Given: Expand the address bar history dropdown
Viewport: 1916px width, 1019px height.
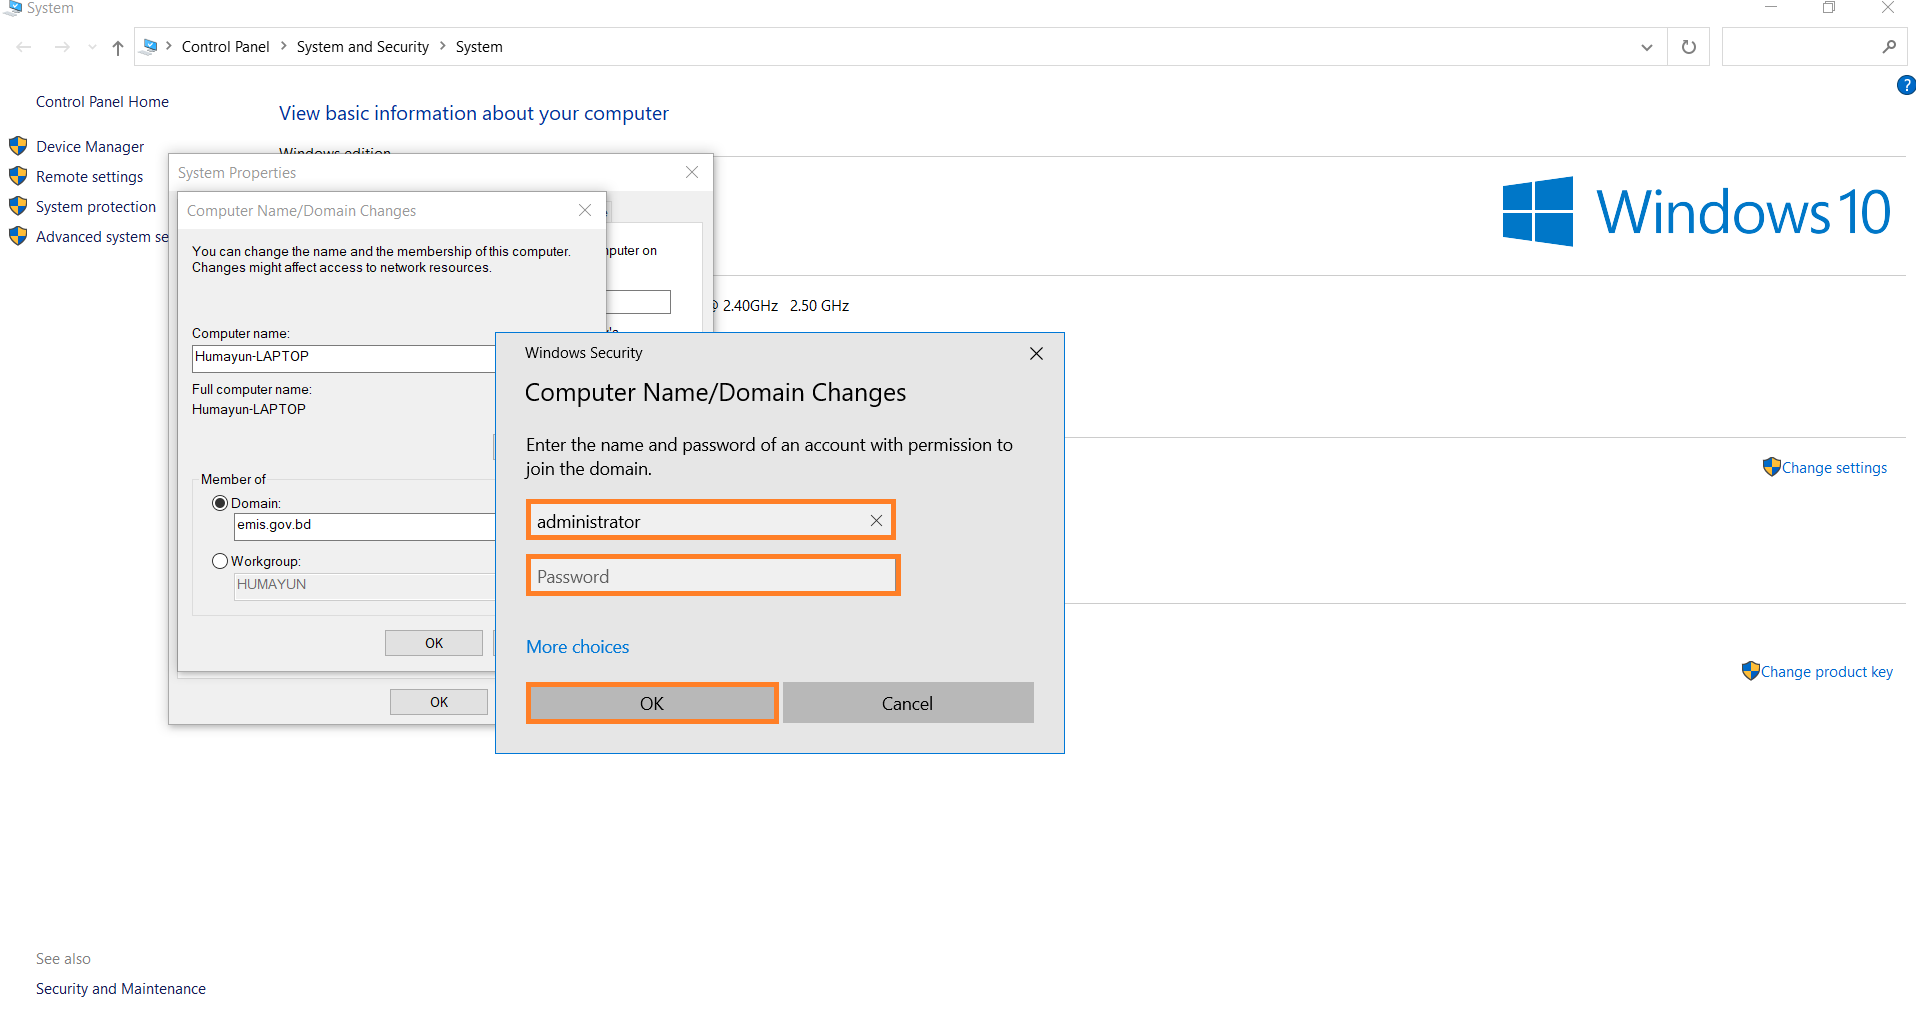Looking at the screenshot, I should (x=1646, y=47).
